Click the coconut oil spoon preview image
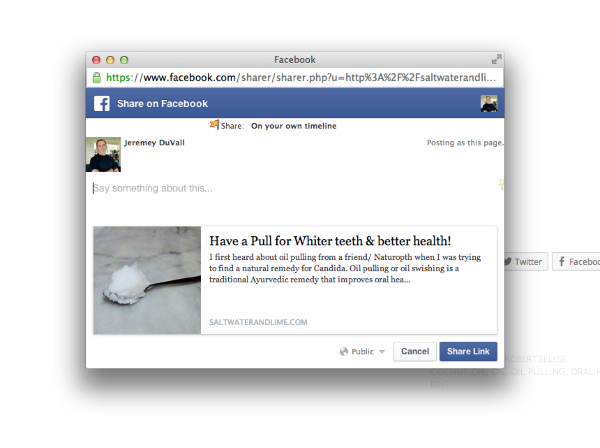 click(x=147, y=280)
